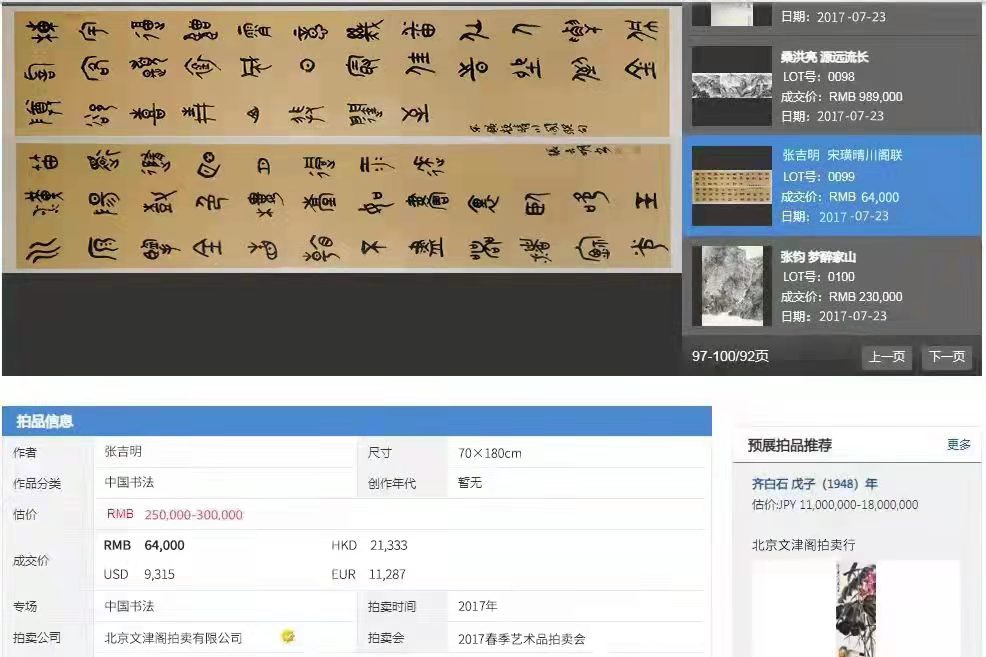This screenshot has height=657, width=986.
Task: Open the 梁洪亮 源远流长 lot thumbnail
Action: (732, 86)
